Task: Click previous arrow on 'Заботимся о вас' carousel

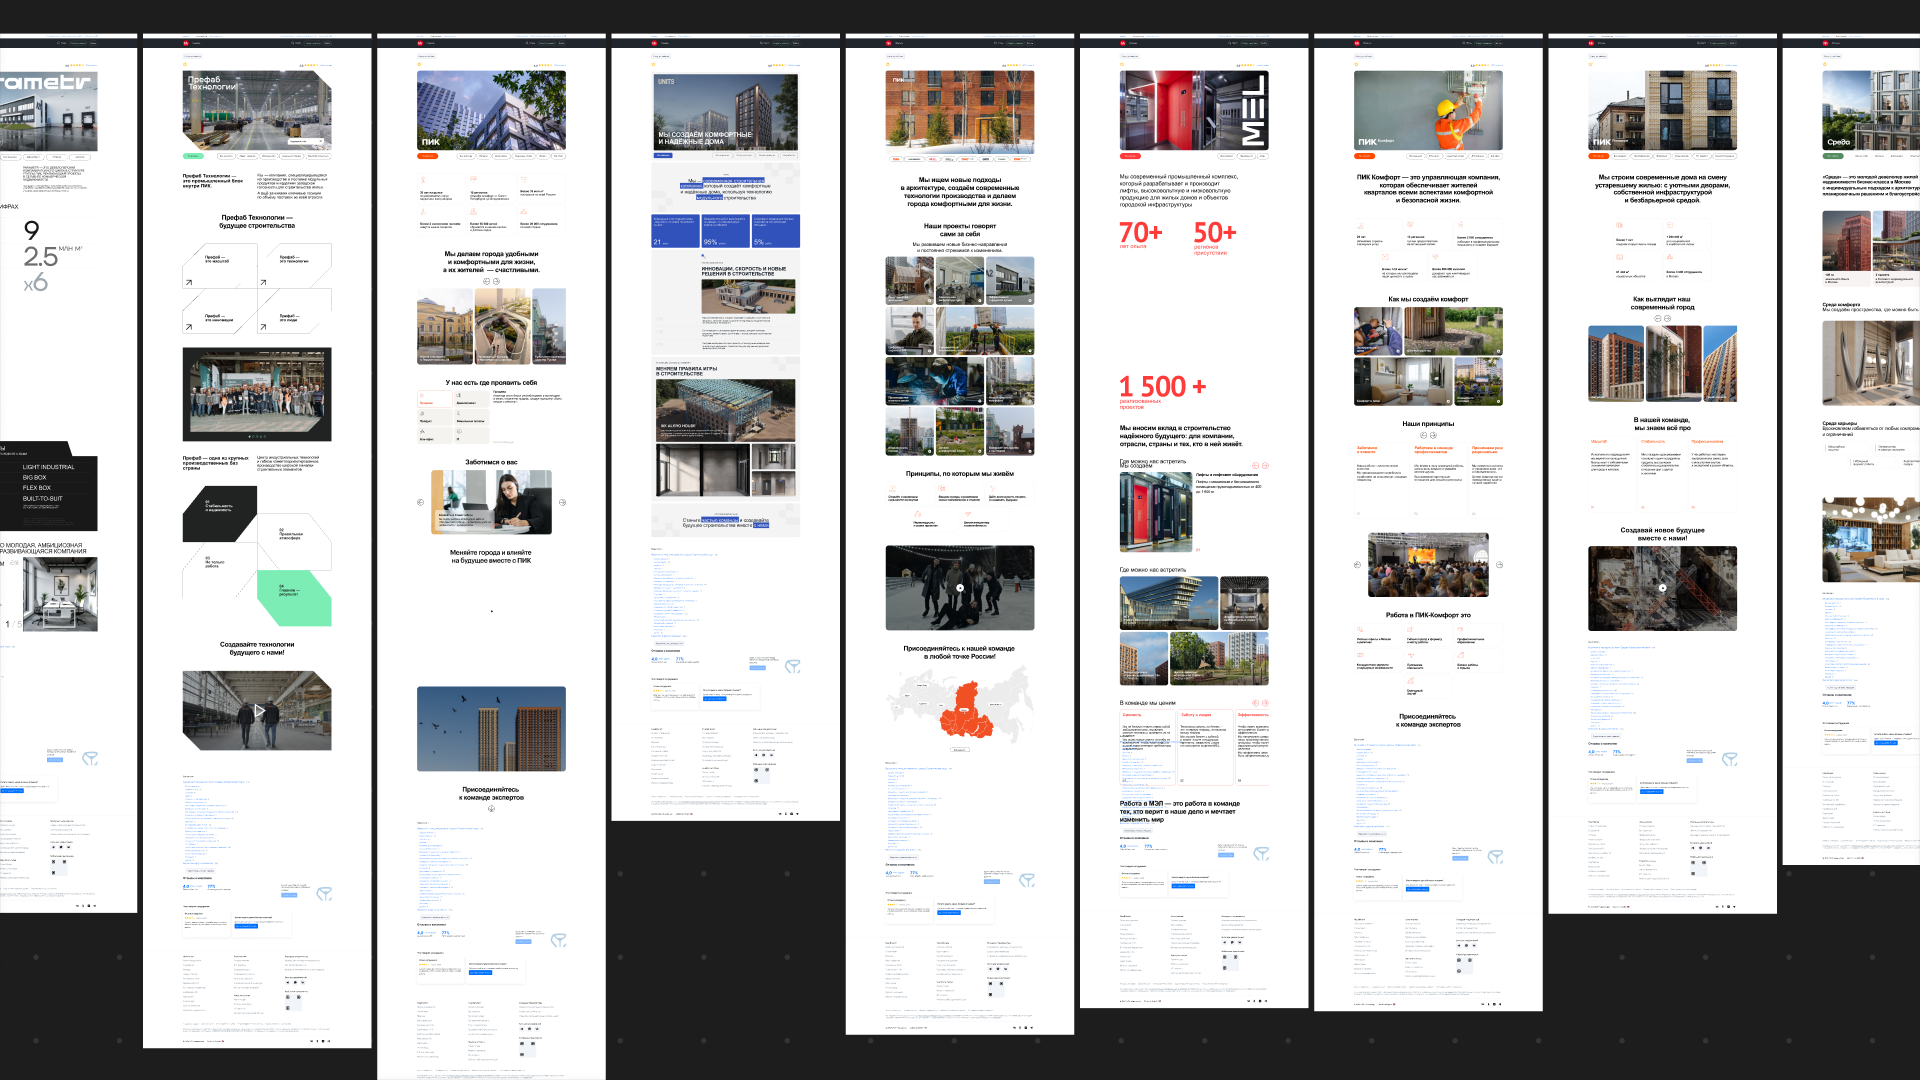Action: pos(420,502)
